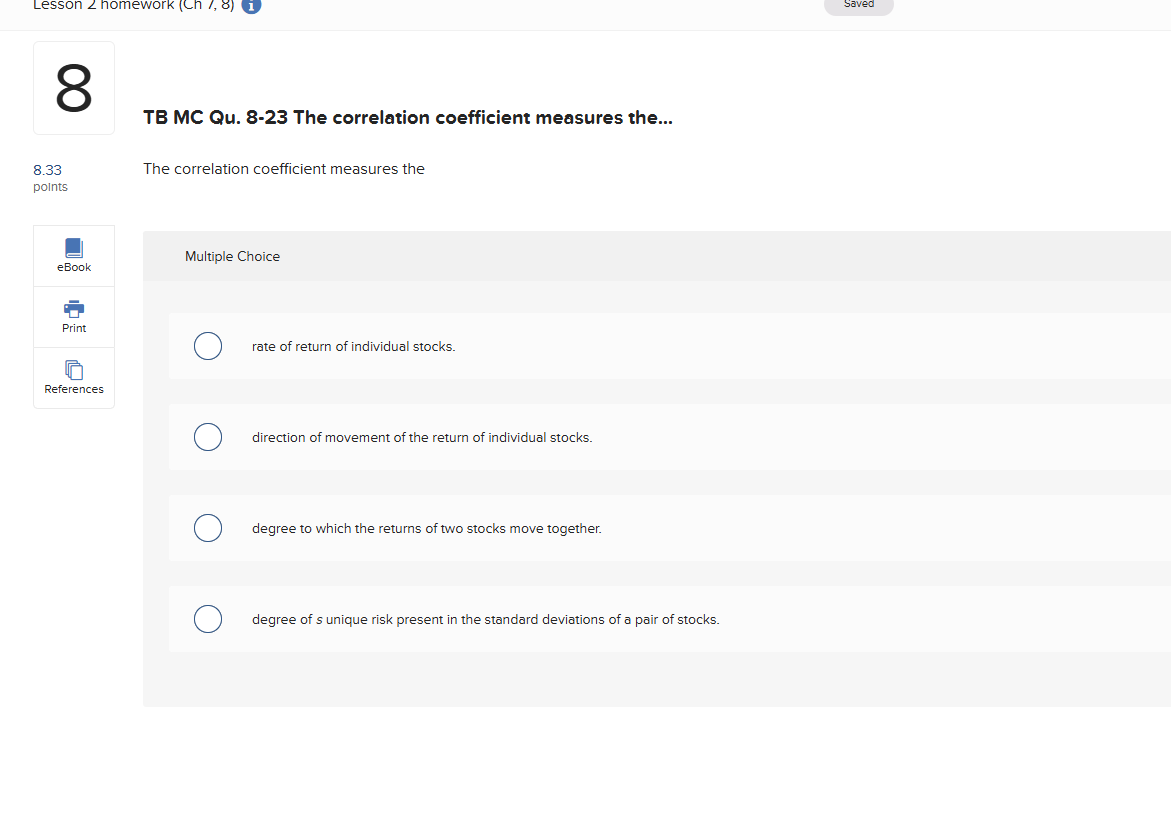Open the eBook by clicking its book icon
The height and width of the screenshot is (831, 1171).
click(73, 249)
